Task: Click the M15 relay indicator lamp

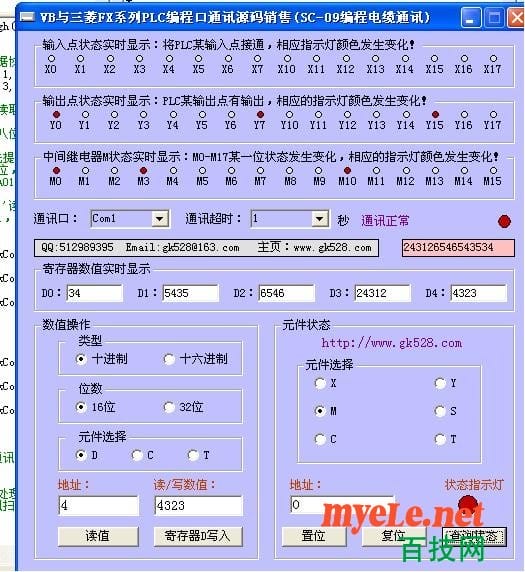Action: click(493, 170)
